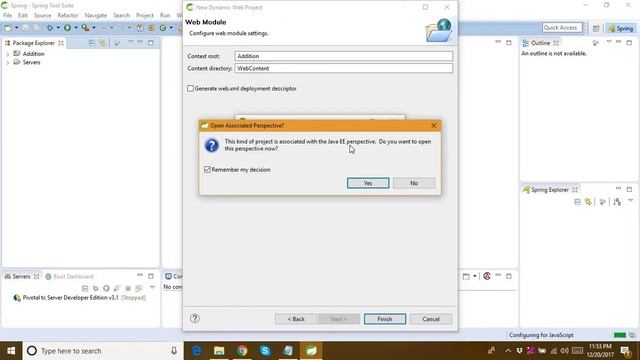The height and width of the screenshot is (360, 640).
Task: Click the stop server icon in Servers view
Action: [128, 288]
